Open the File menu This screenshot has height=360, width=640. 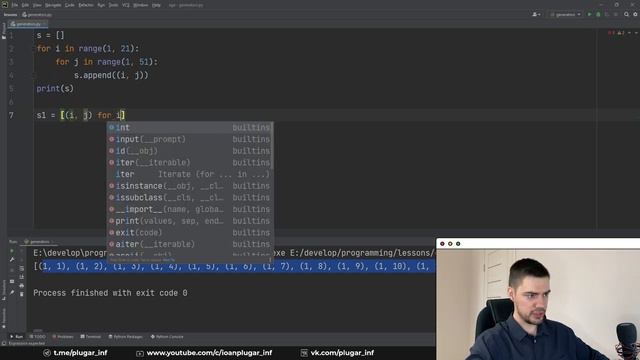pos(15,5)
